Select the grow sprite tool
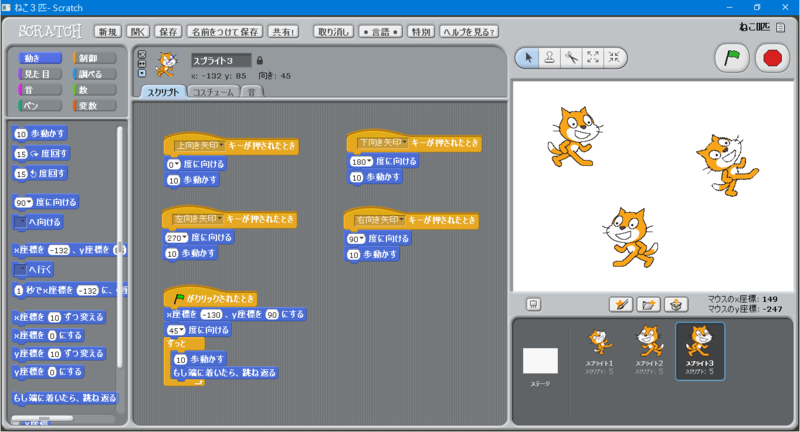800x432 pixels. point(593,58)
